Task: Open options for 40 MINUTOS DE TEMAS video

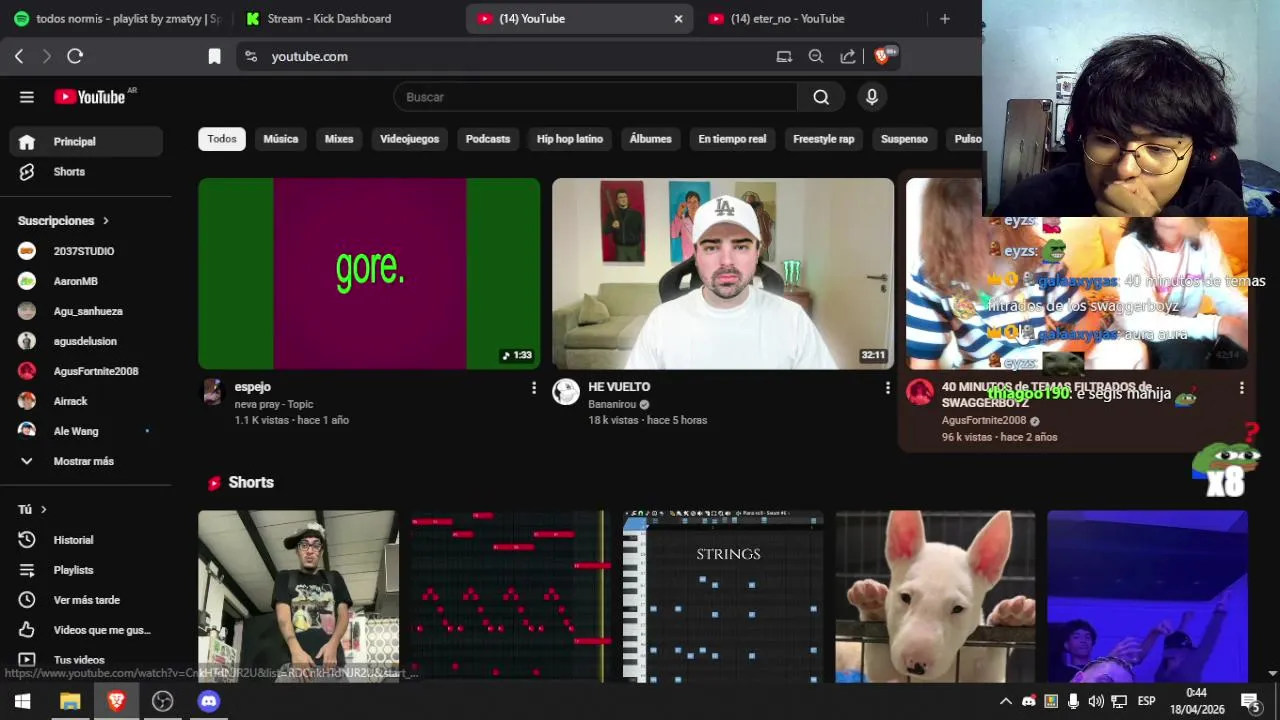Action: (x=1242, y=388)
